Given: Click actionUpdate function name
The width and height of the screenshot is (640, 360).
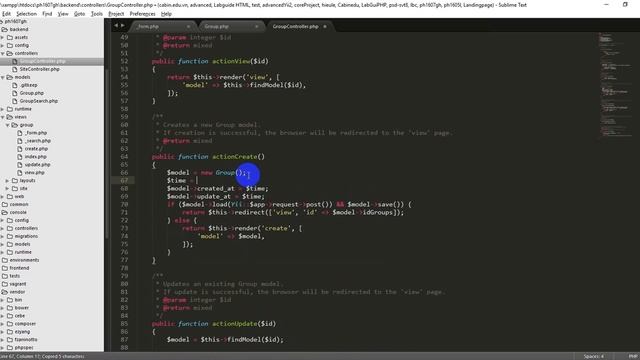Looking at the screenshot, I should pyautogui.click(x=235, y=324).
